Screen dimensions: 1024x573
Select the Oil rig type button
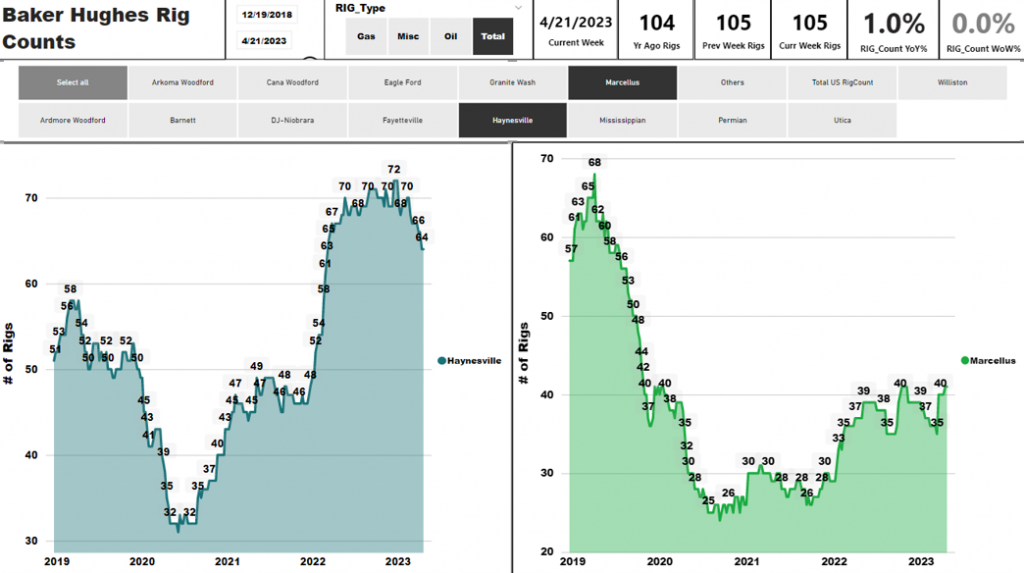tap(451, 37)
